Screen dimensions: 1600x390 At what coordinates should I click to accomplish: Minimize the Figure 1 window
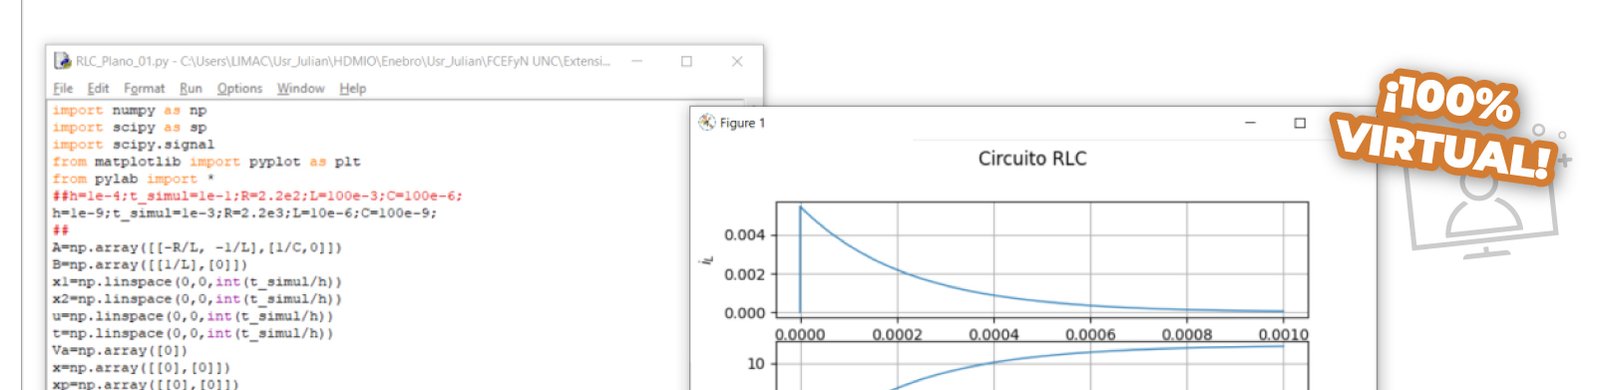1250,123
